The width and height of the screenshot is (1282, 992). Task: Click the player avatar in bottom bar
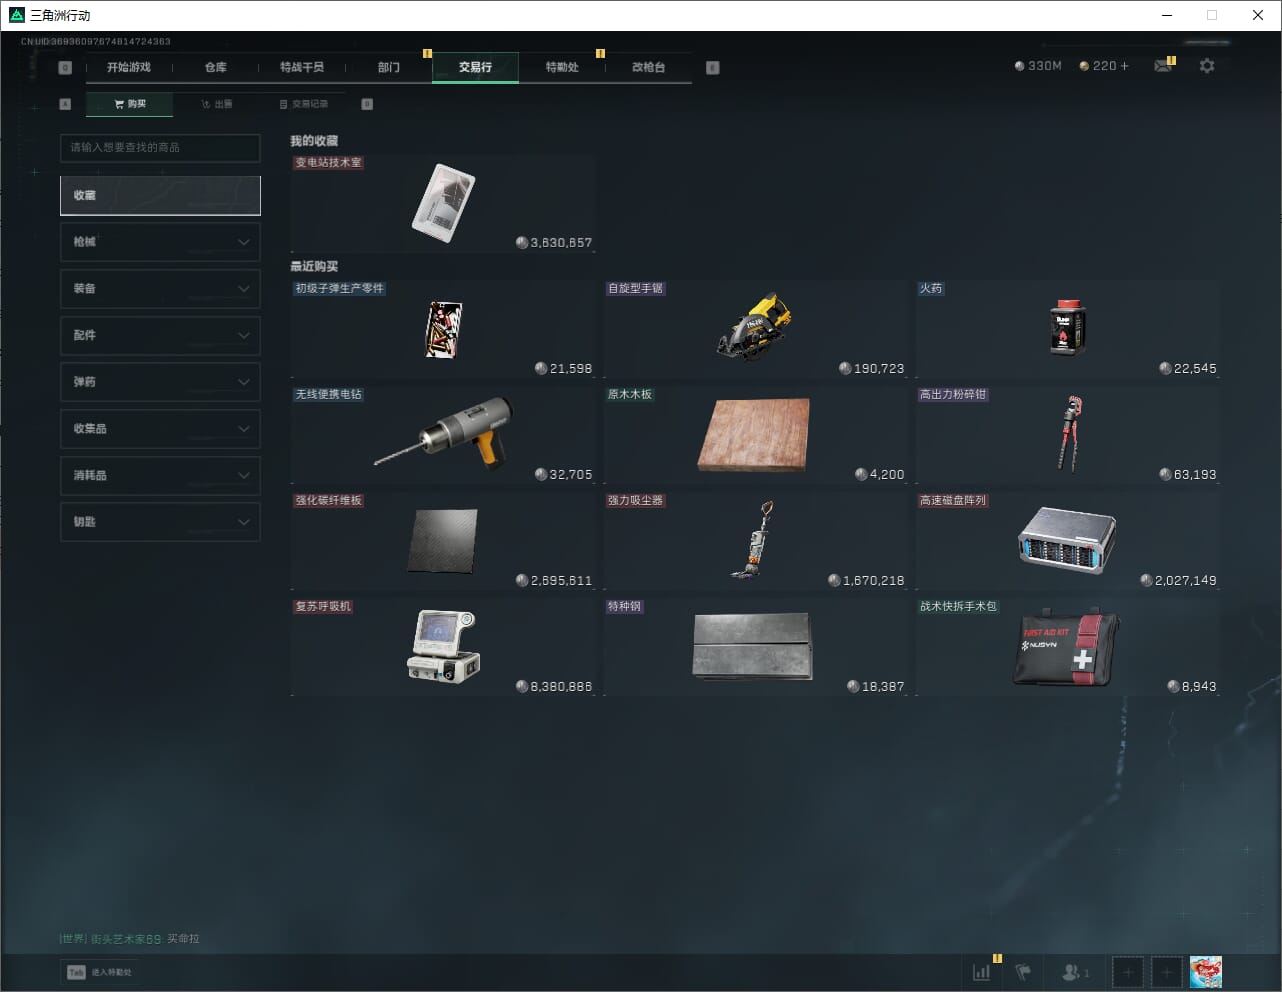(1206, 972)
